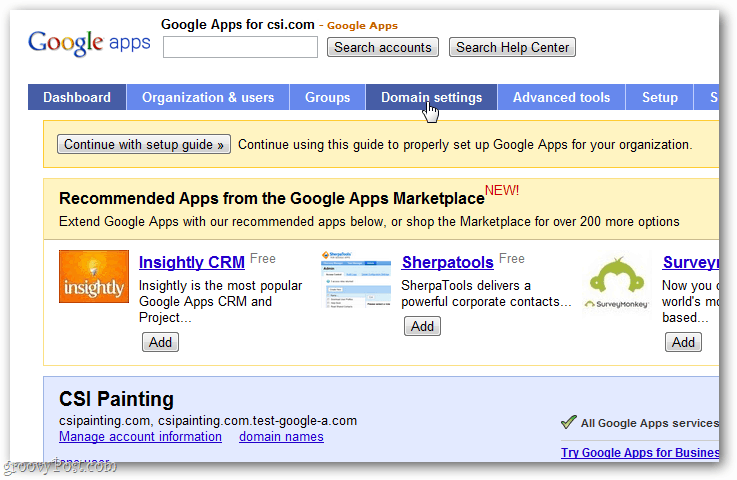This screenshot has width=737, height=480.
Task: Click the Google apps logo
Action: 89,43
